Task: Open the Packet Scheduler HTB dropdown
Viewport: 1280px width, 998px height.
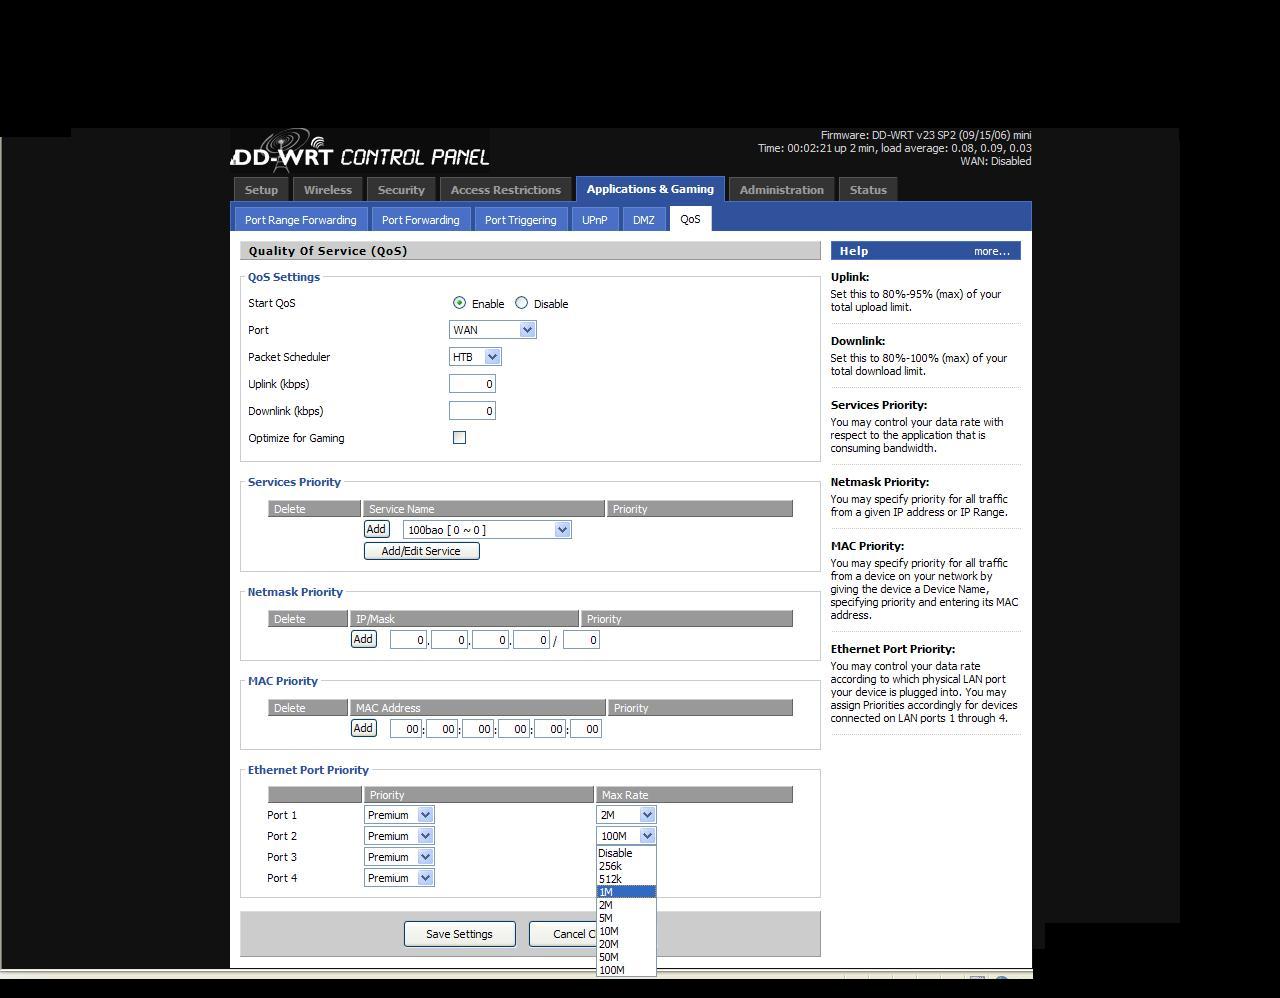Action: pyautogui.click(x=475, y=357)
